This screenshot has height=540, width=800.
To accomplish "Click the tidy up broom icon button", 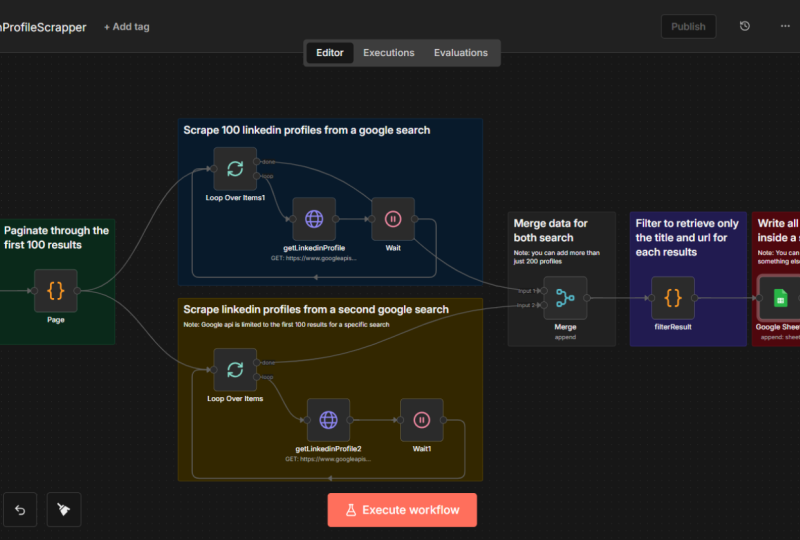I will [64, 509].
